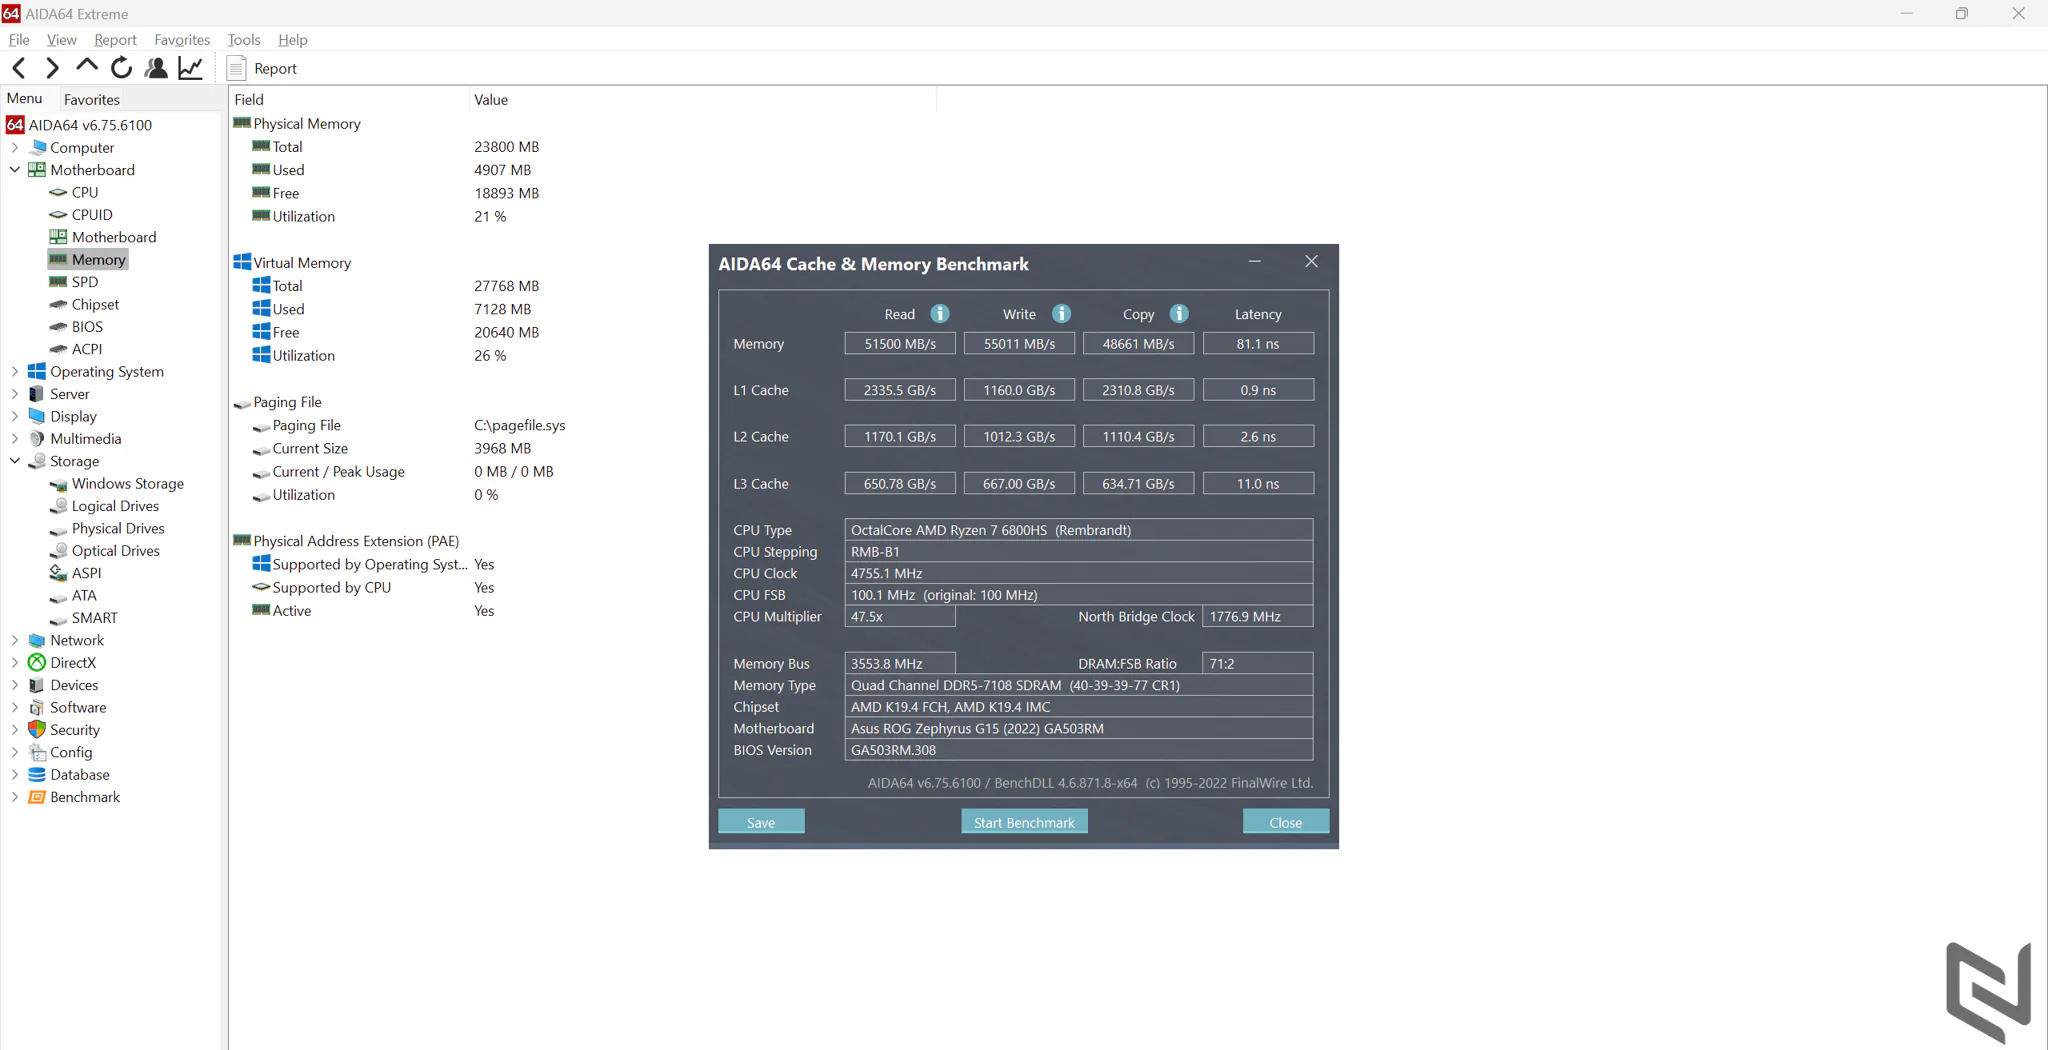Click the Write info icon

1061,314
